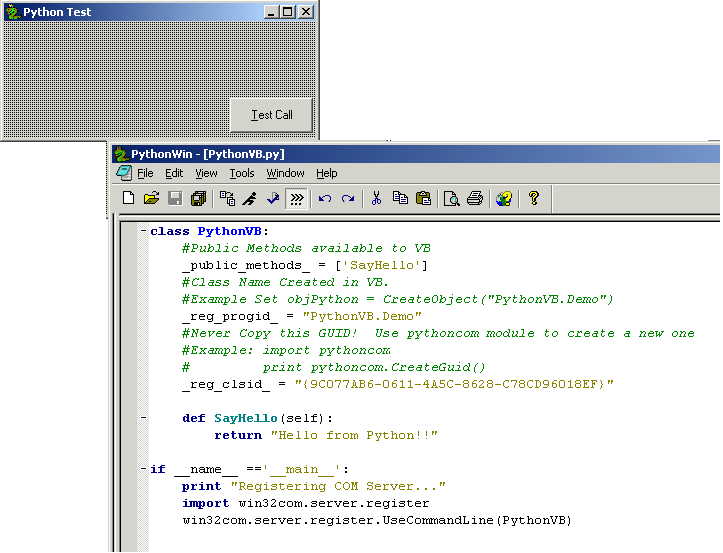Viewport: 723px width, 553px height.
Task: Click the #Public Methods available to VB comment
Action: pyautogui.click(x=306, y=248)
